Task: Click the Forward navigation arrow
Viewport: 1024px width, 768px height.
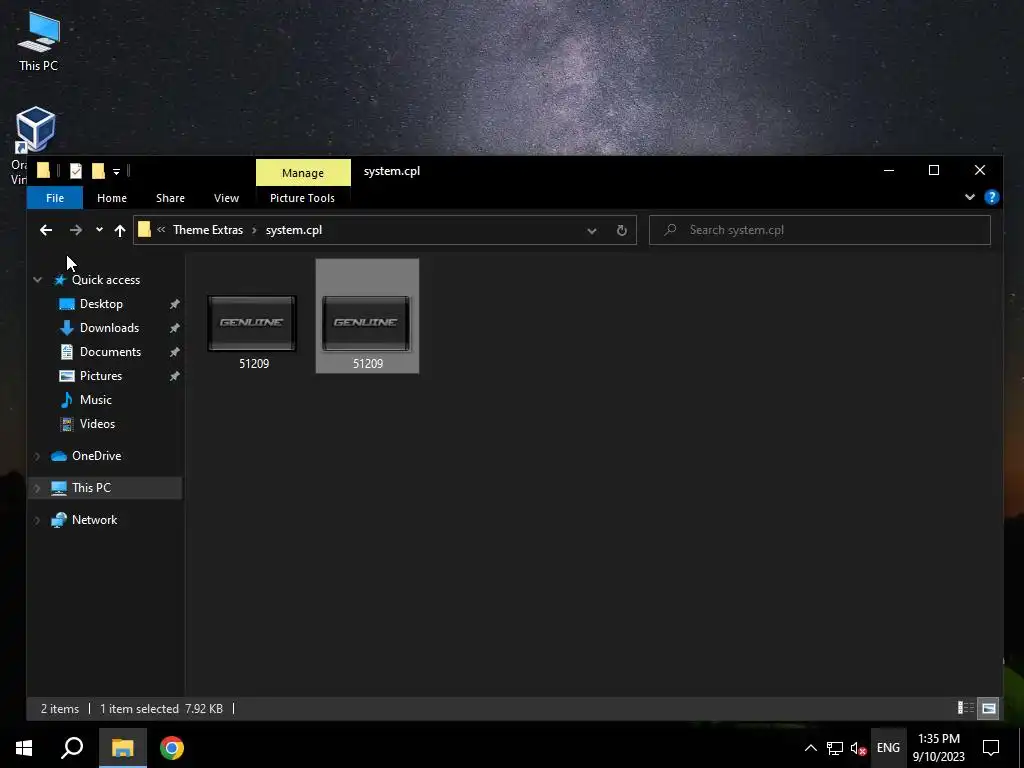Action: click(76, 230)
